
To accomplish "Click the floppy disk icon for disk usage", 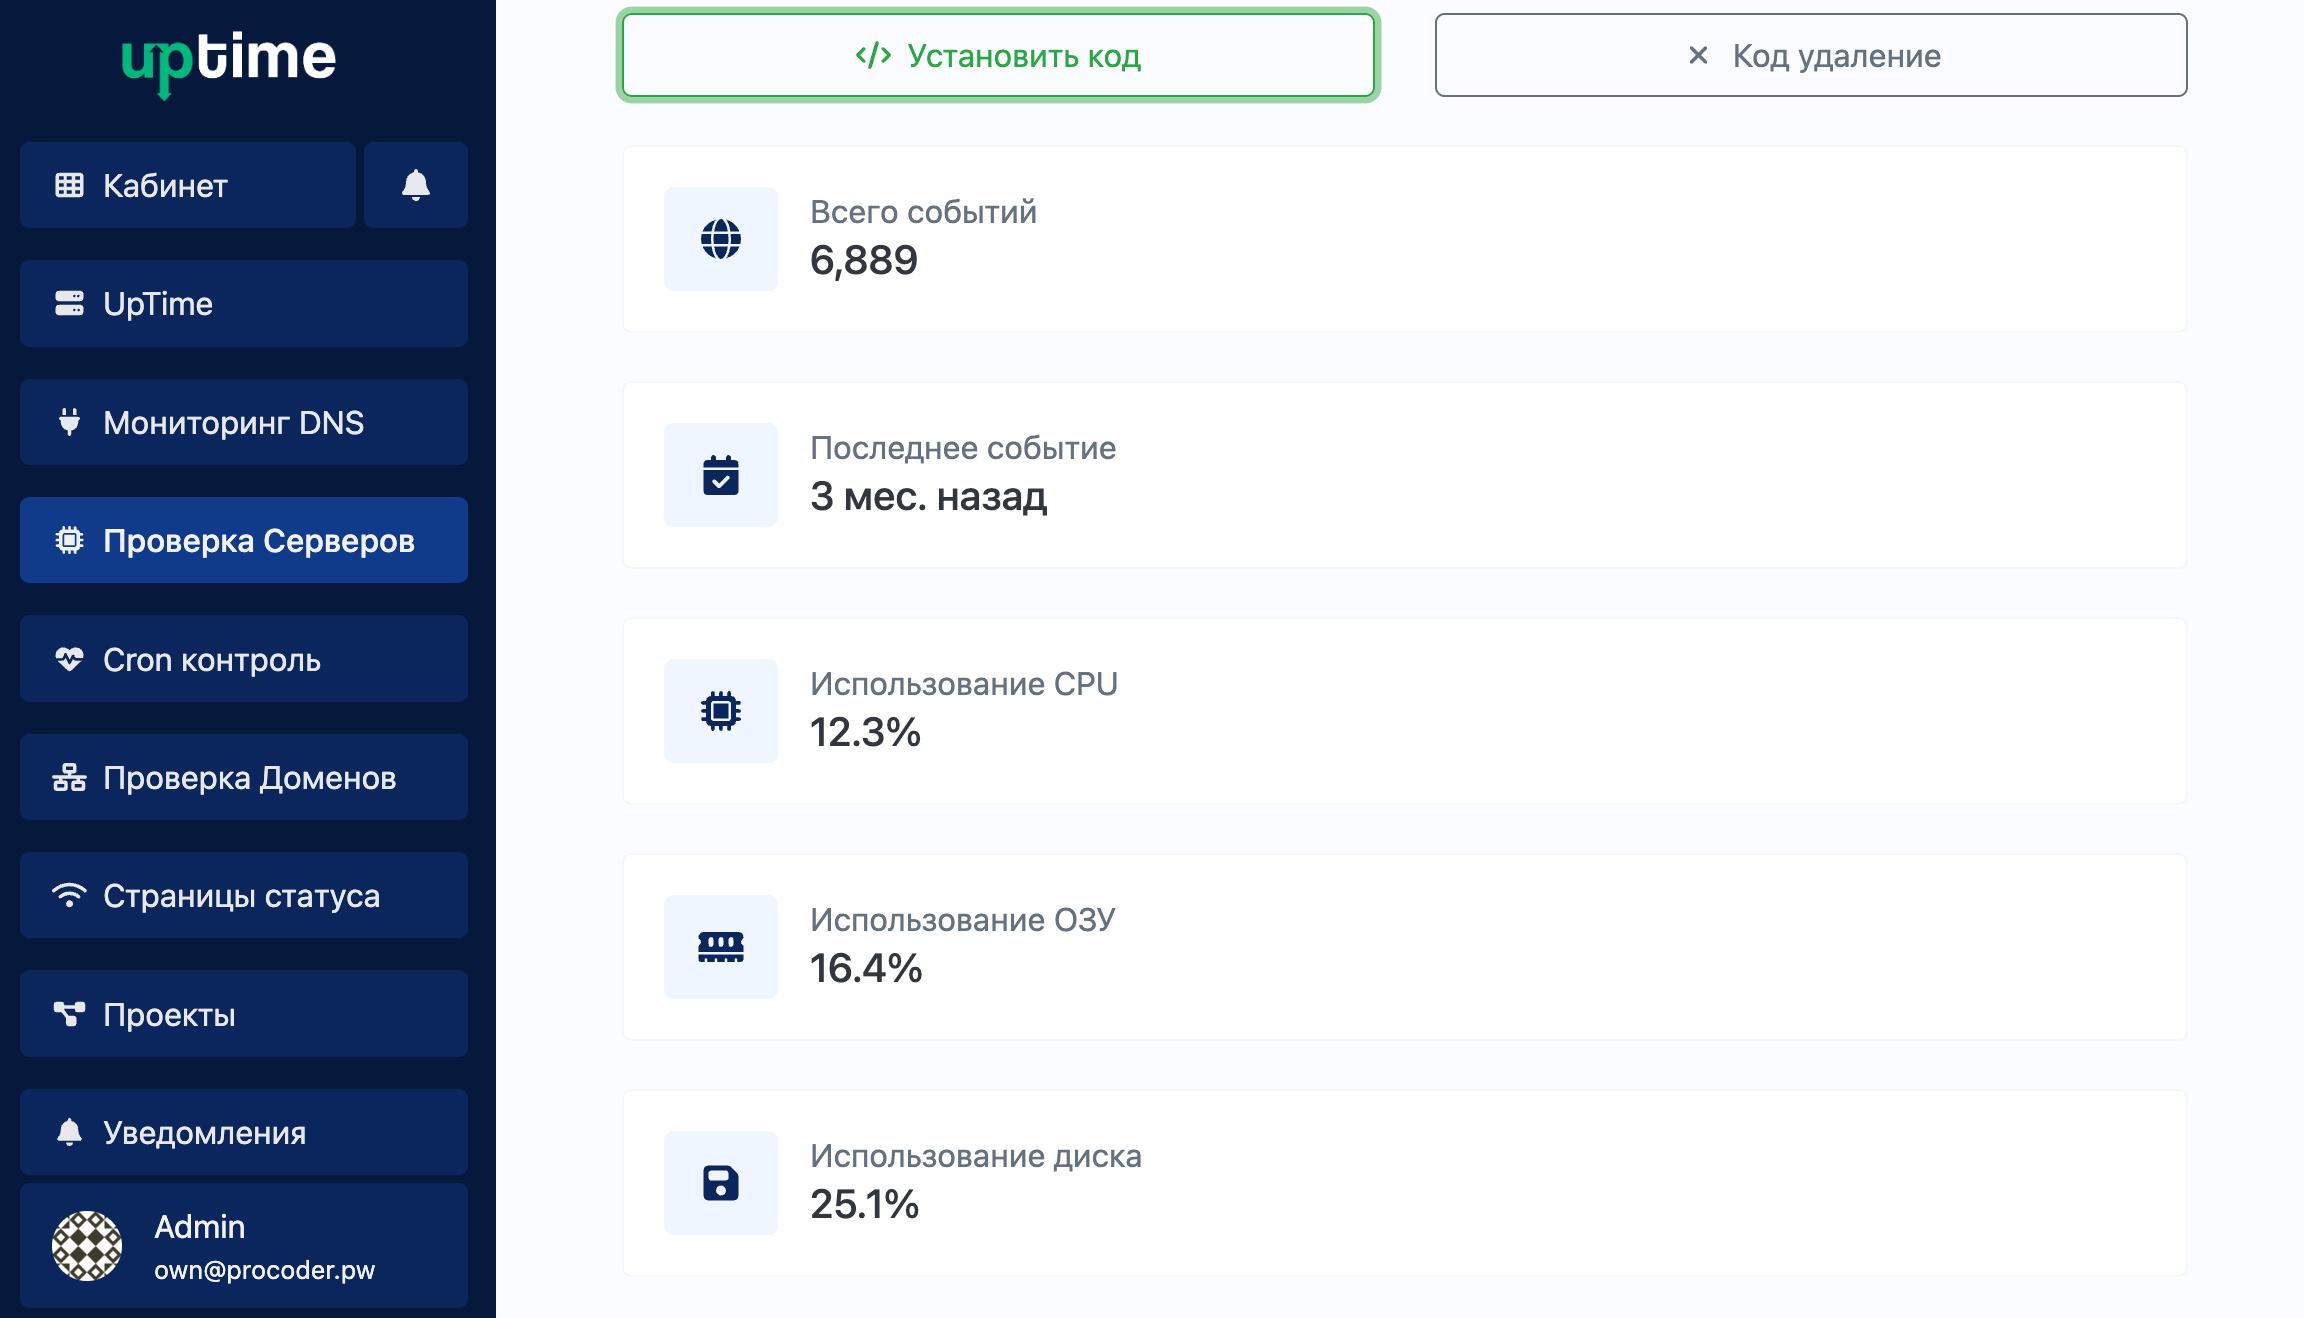I will (x=720, y=1183).
